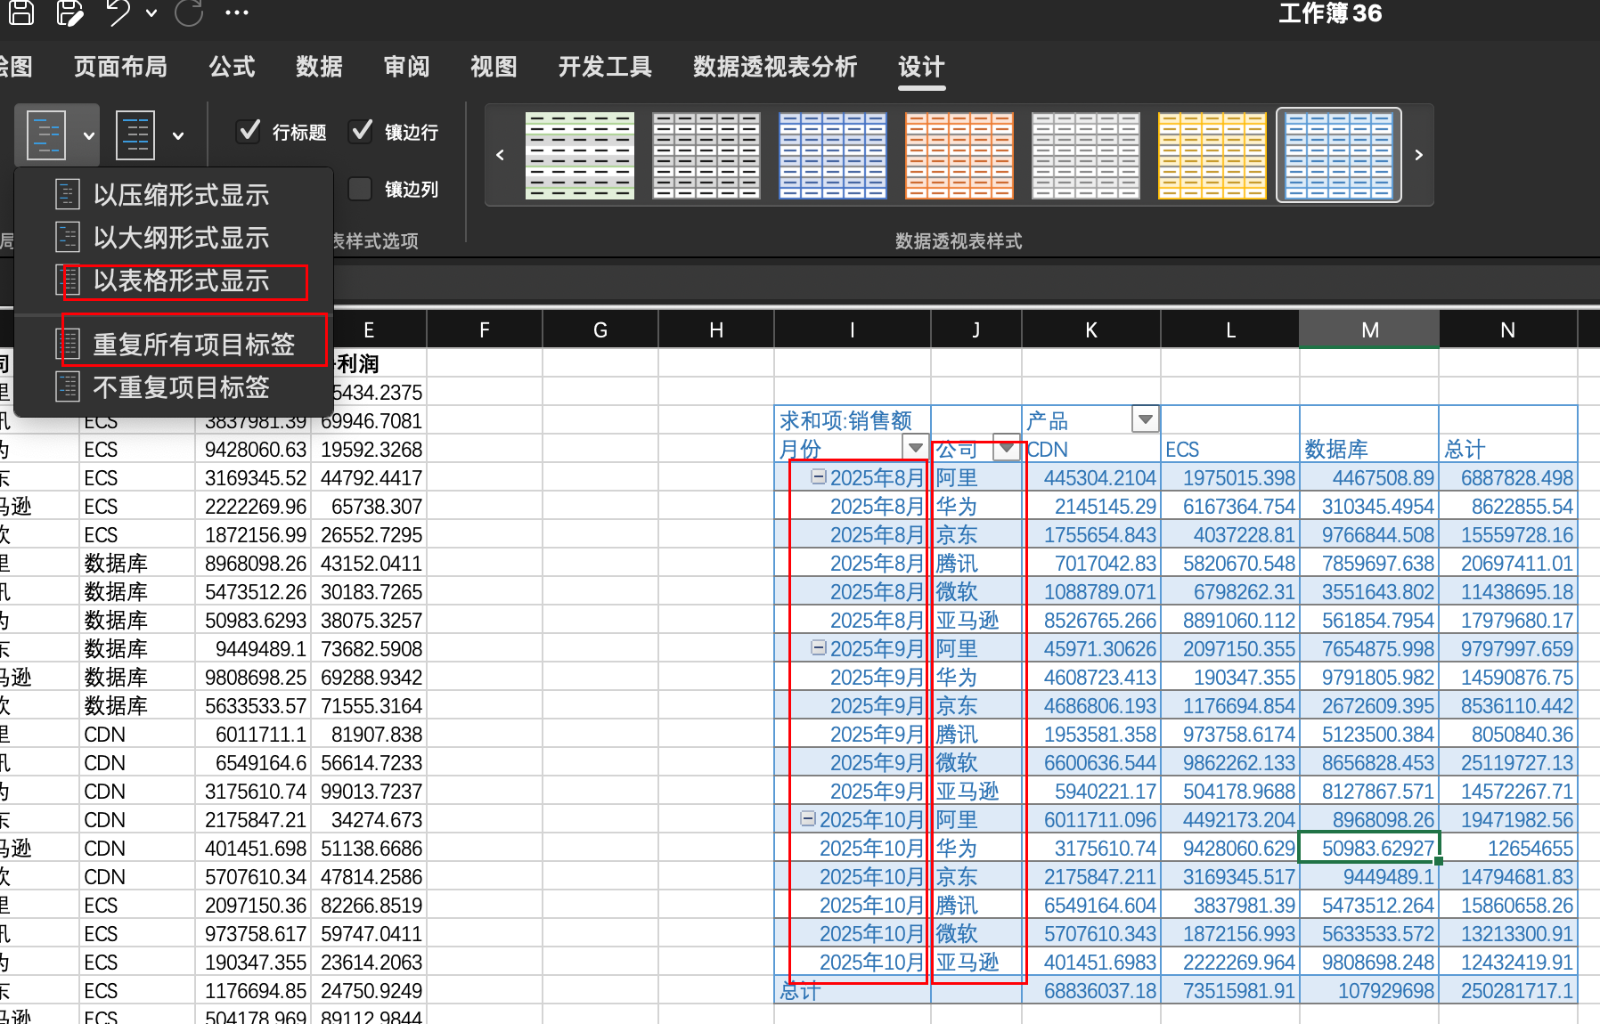The width and height of the screenshot is (1600, 1024).
Task: Select 以表格形式显示 menu option
Action: [181, 281]
